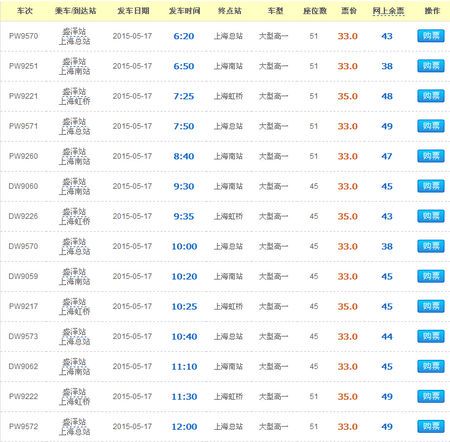Screen dimensions: 450x442
Task: Click 购票 for the 10:25 departure PW9217
Action: (x=431, y=306)
